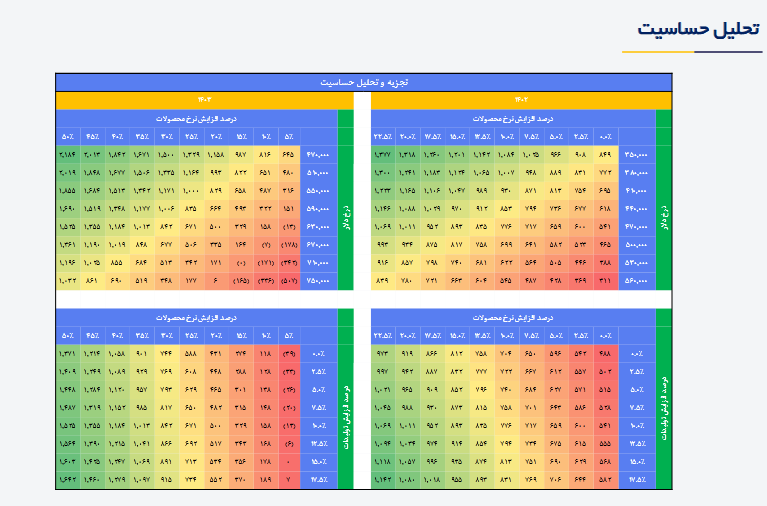This screenshot has width=767, height=506.
Task: Click the 488 cell in bottom-right table
Action: pos(604,354)
